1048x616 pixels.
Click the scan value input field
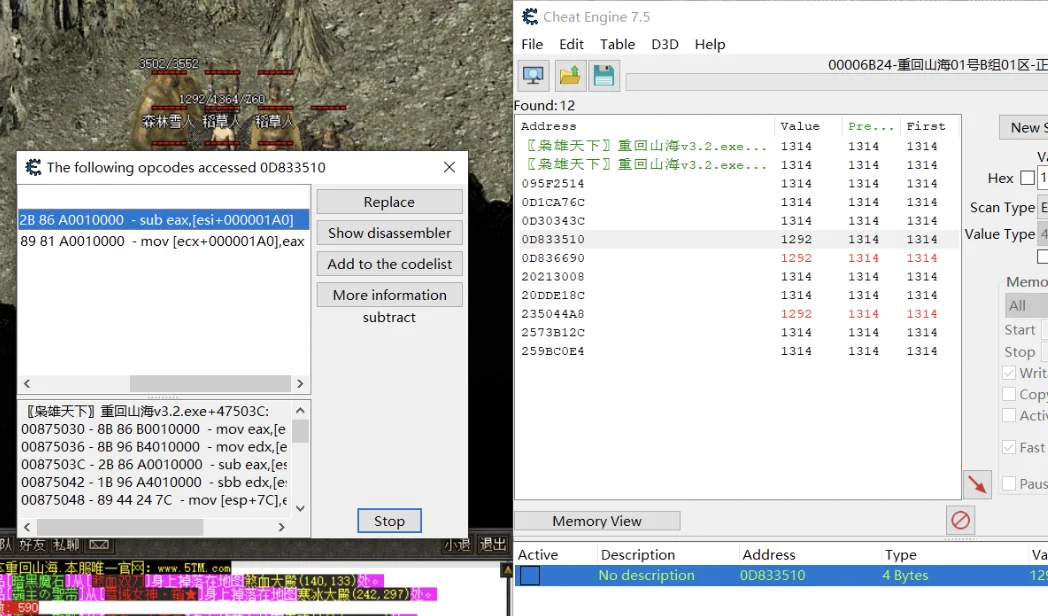click(x=1043, y=178)
